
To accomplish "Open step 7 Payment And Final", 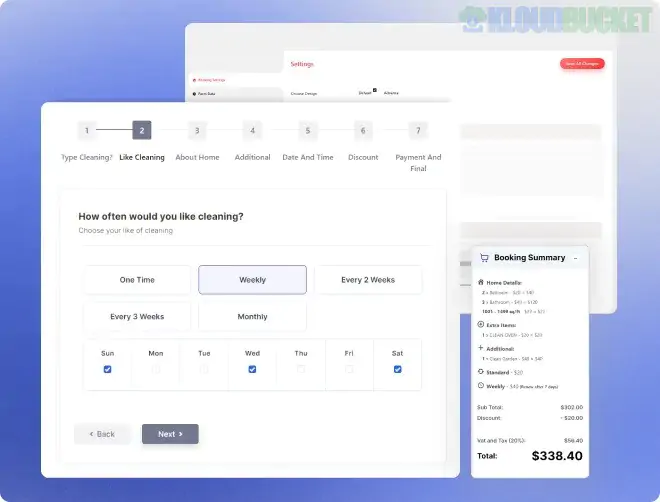I will pos(418,130).
